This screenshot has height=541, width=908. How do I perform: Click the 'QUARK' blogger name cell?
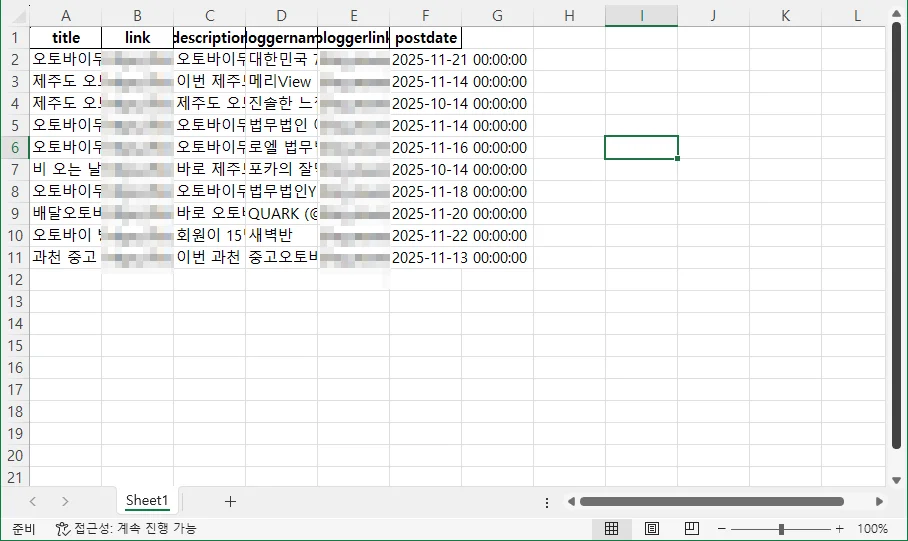[x=281, y=214]
